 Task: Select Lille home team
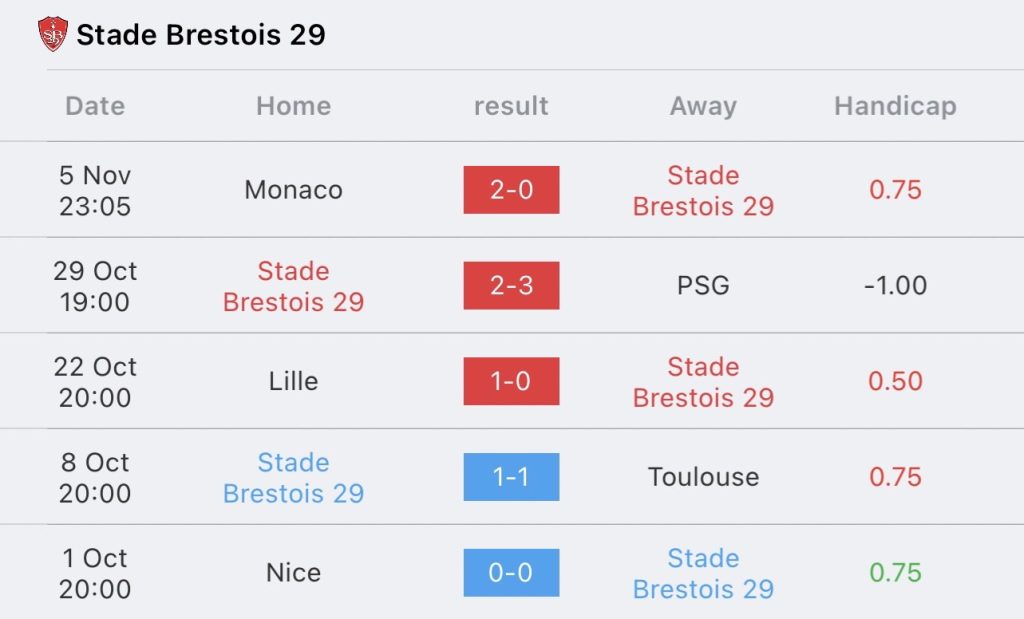coord(293,381)
